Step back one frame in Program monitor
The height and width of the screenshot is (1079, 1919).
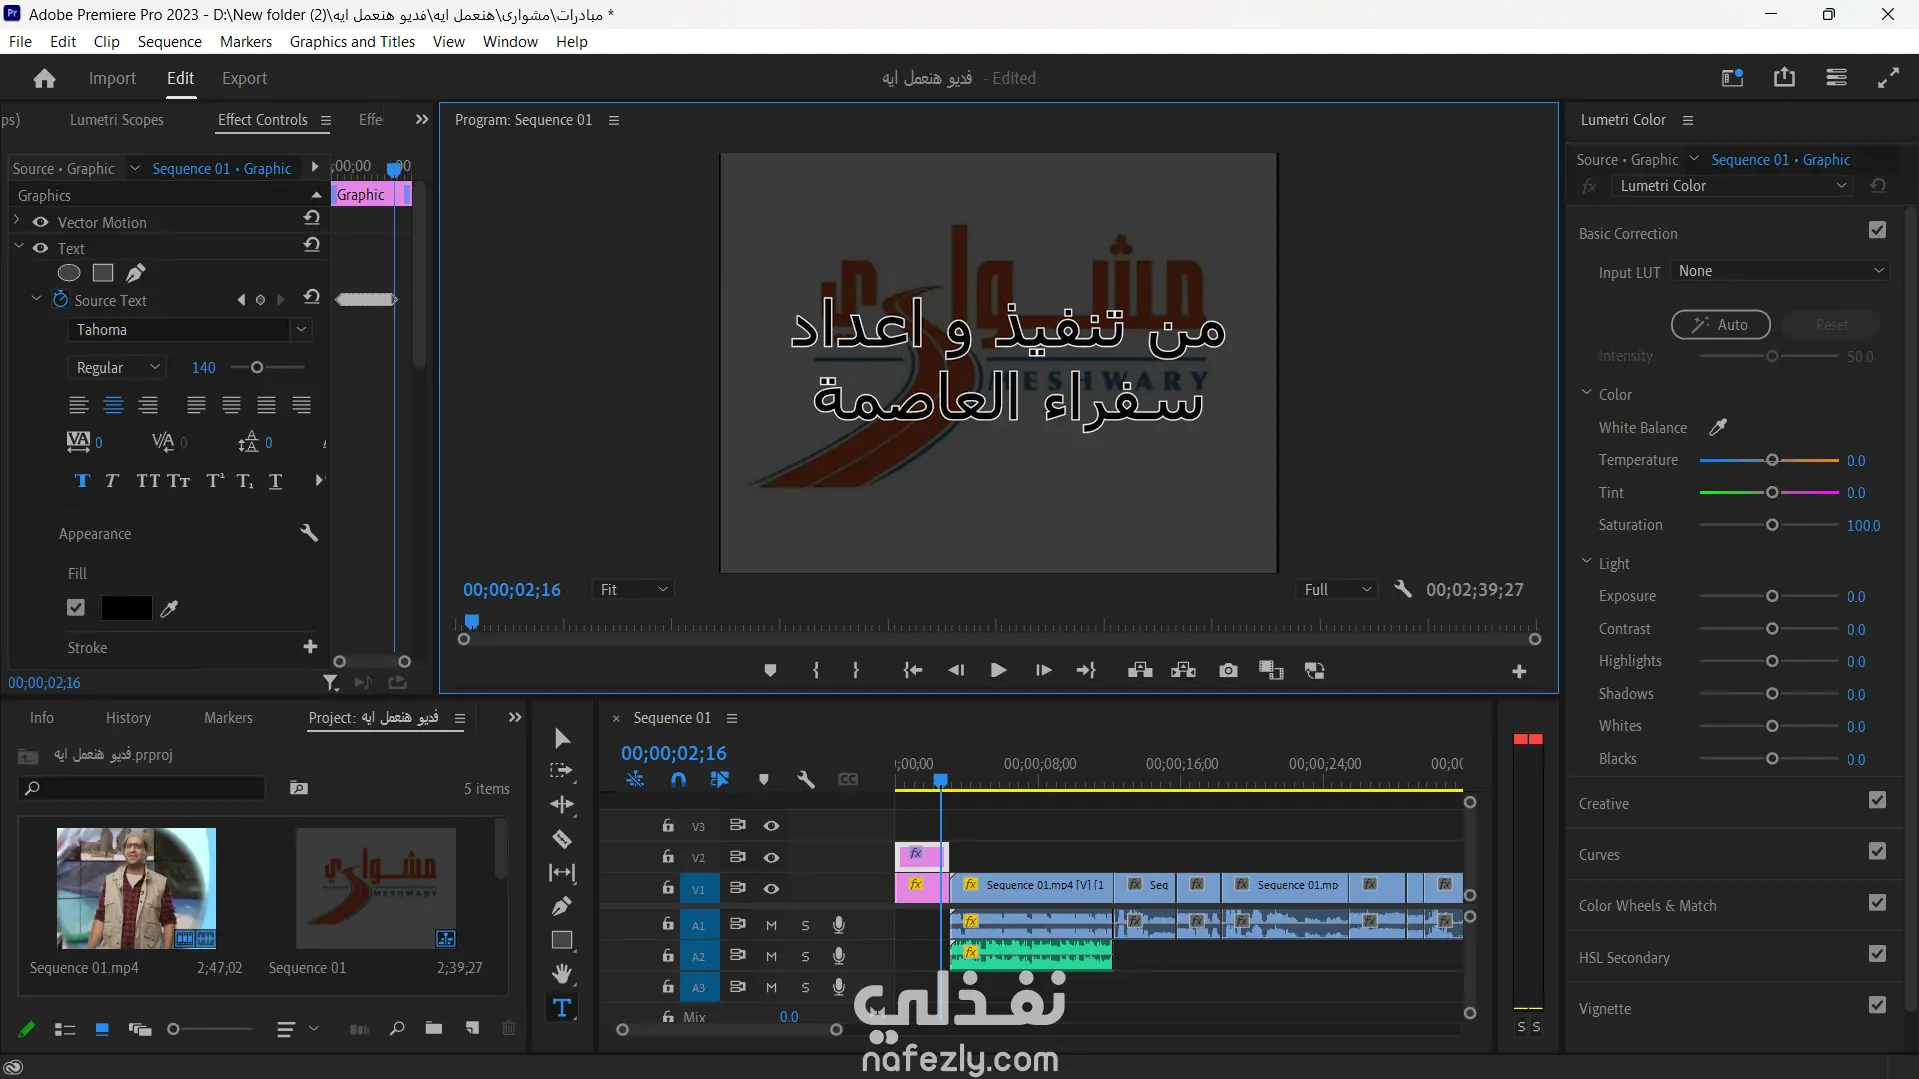tap(956, 671)
